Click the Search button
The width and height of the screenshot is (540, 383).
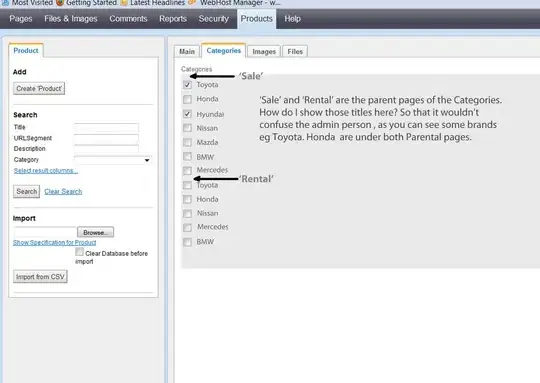[x=27, y=192]
